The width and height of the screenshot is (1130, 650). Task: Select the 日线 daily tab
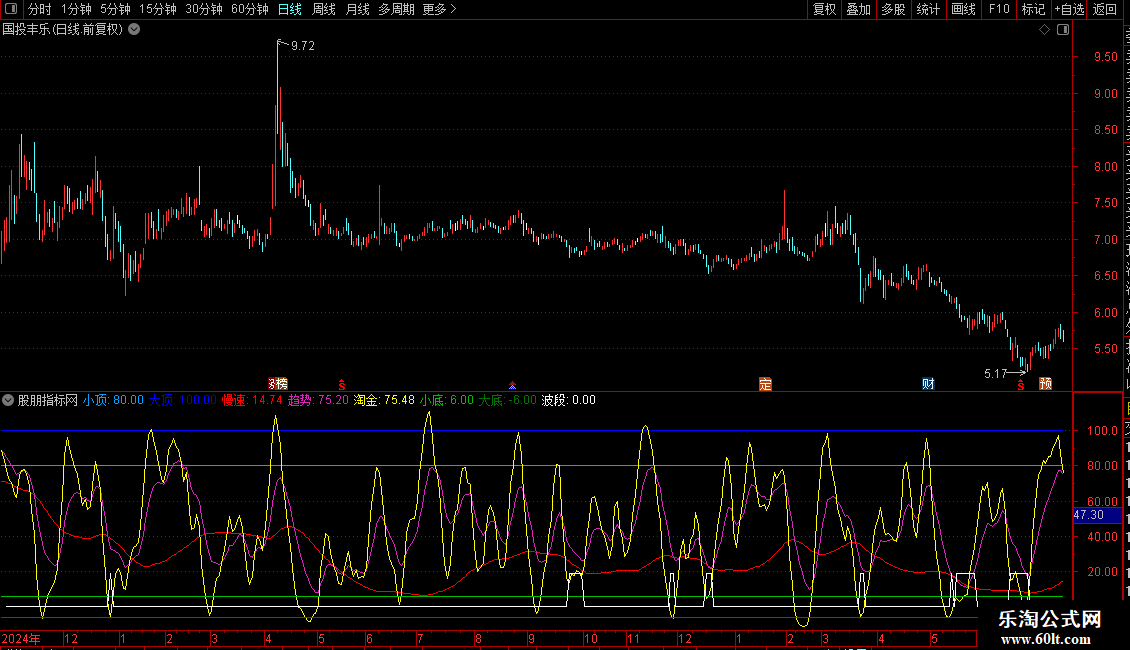290,9
